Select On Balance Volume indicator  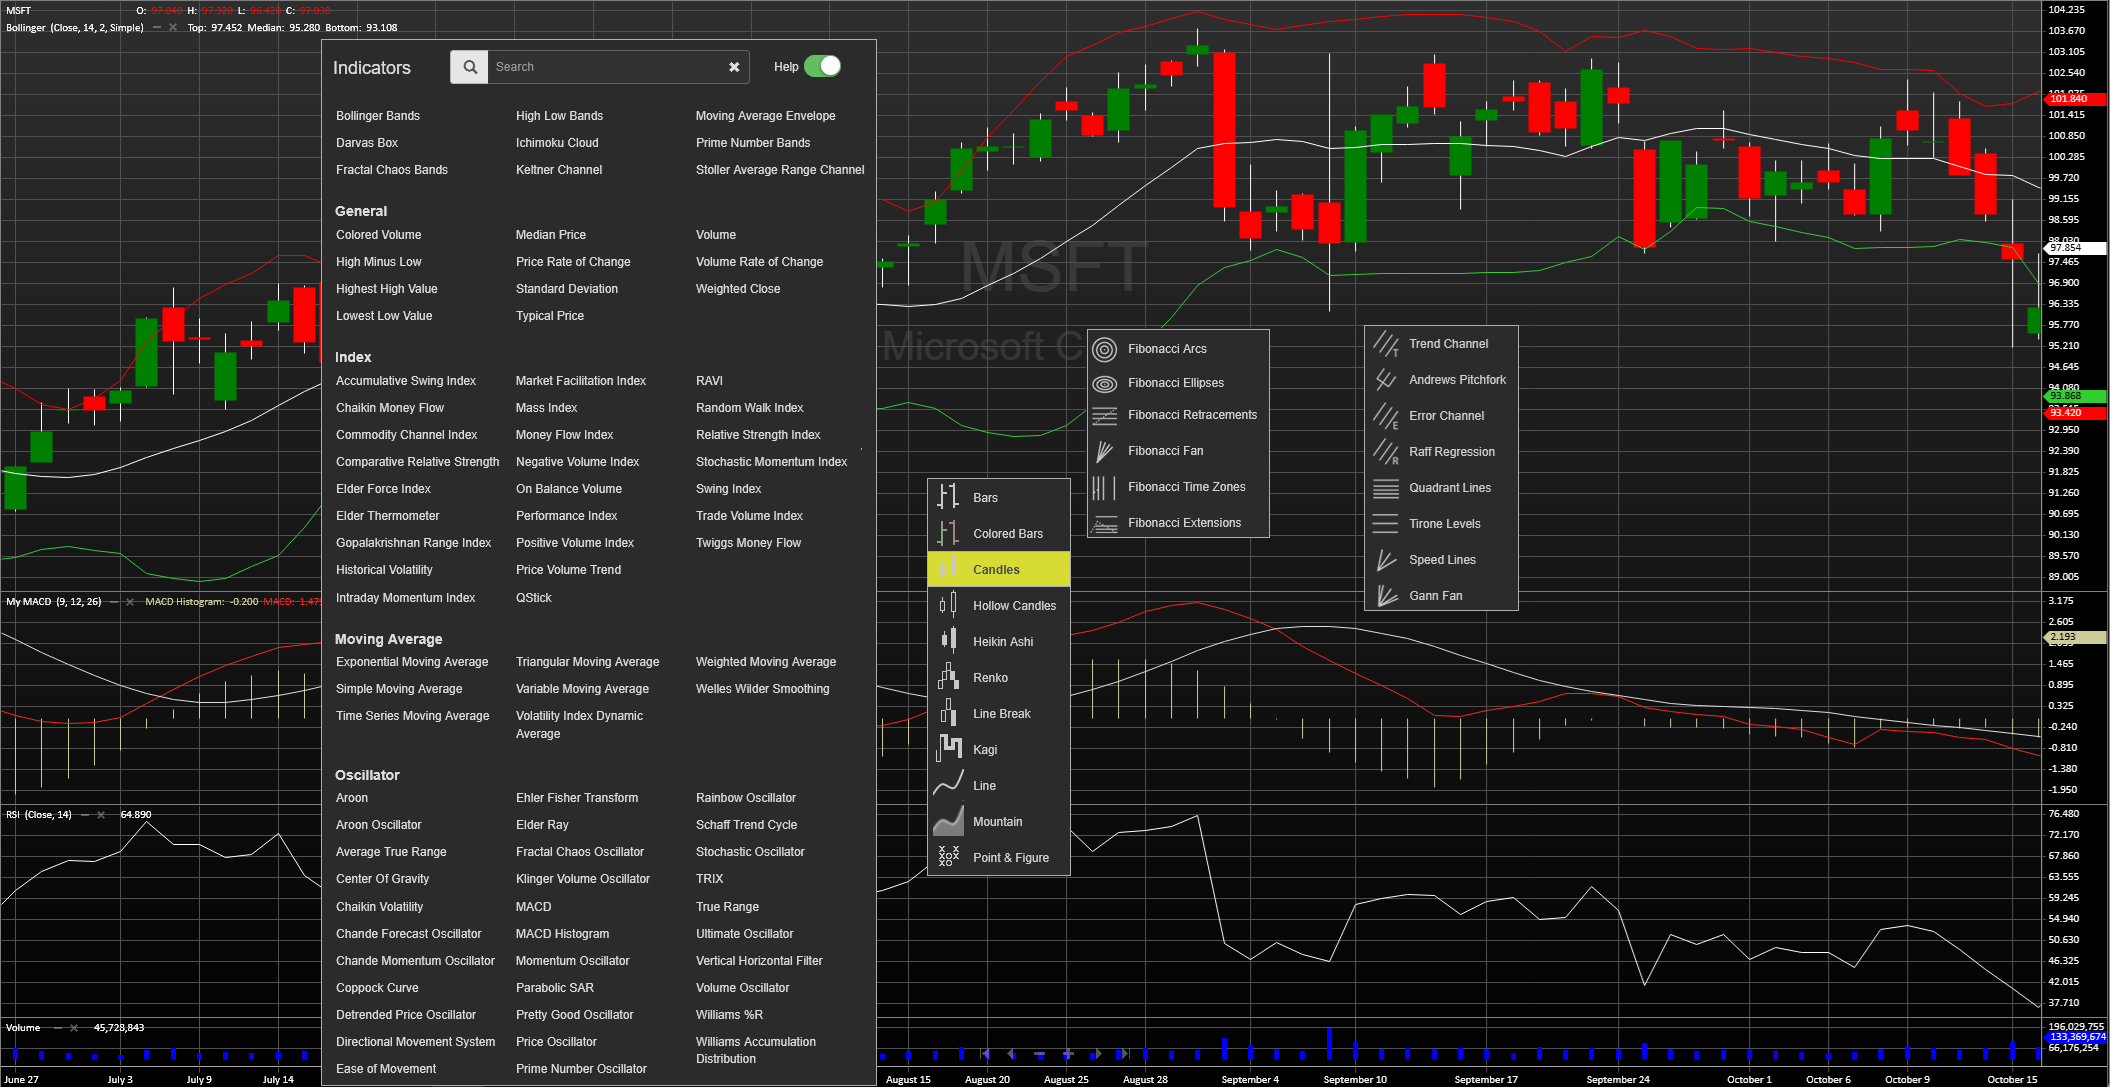(569, 489)
